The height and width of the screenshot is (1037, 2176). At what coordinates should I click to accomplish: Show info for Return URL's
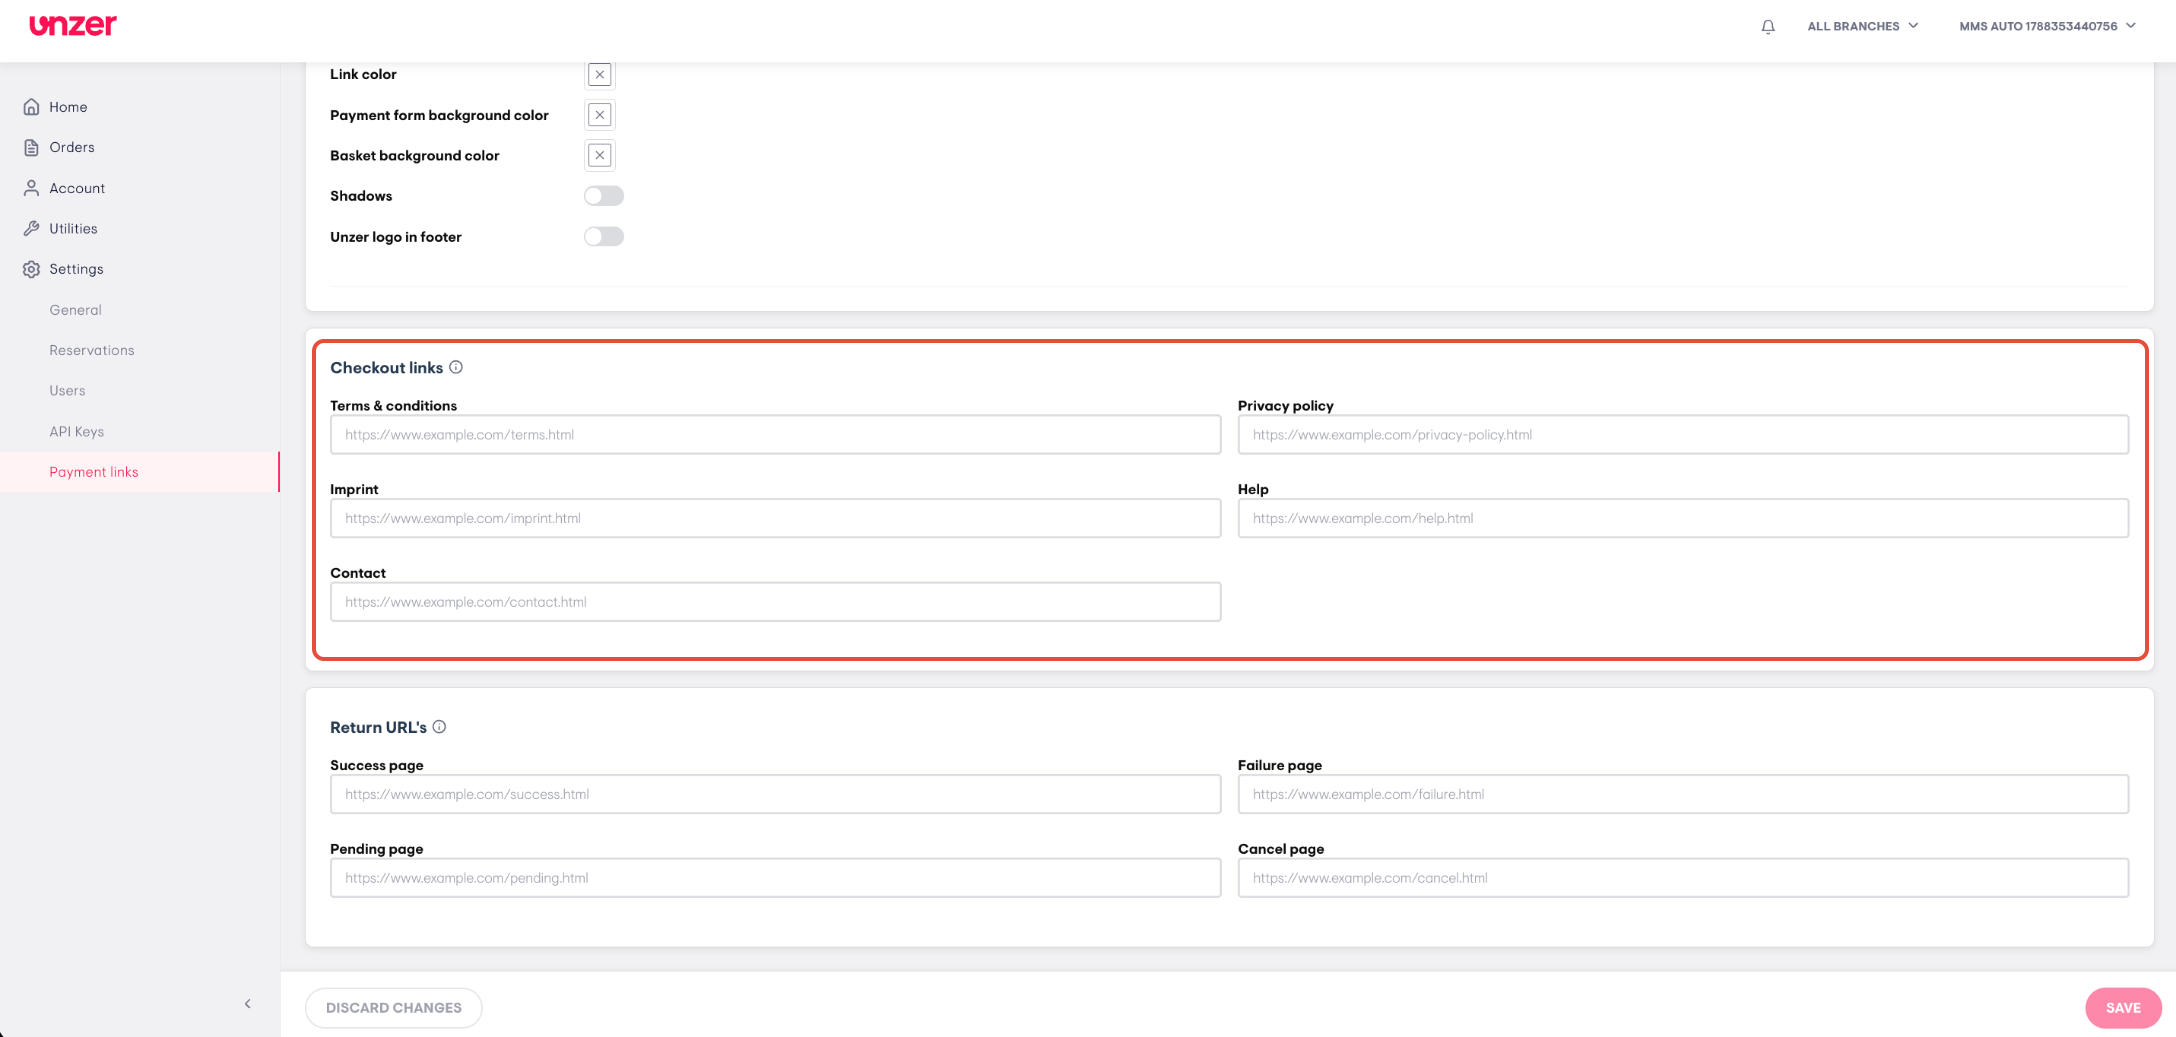click(439, 727)
